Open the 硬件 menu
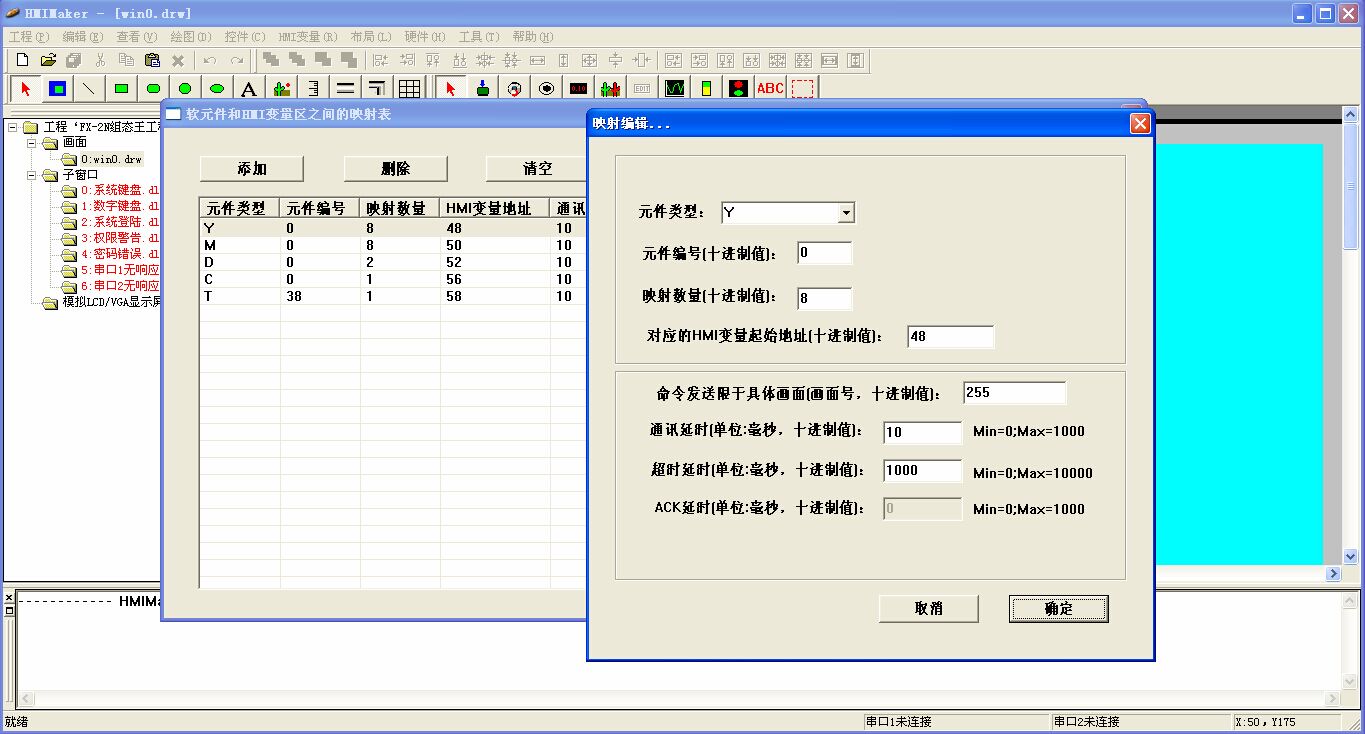The width and height of the screenshot is (1365, 734). (424, 37)
